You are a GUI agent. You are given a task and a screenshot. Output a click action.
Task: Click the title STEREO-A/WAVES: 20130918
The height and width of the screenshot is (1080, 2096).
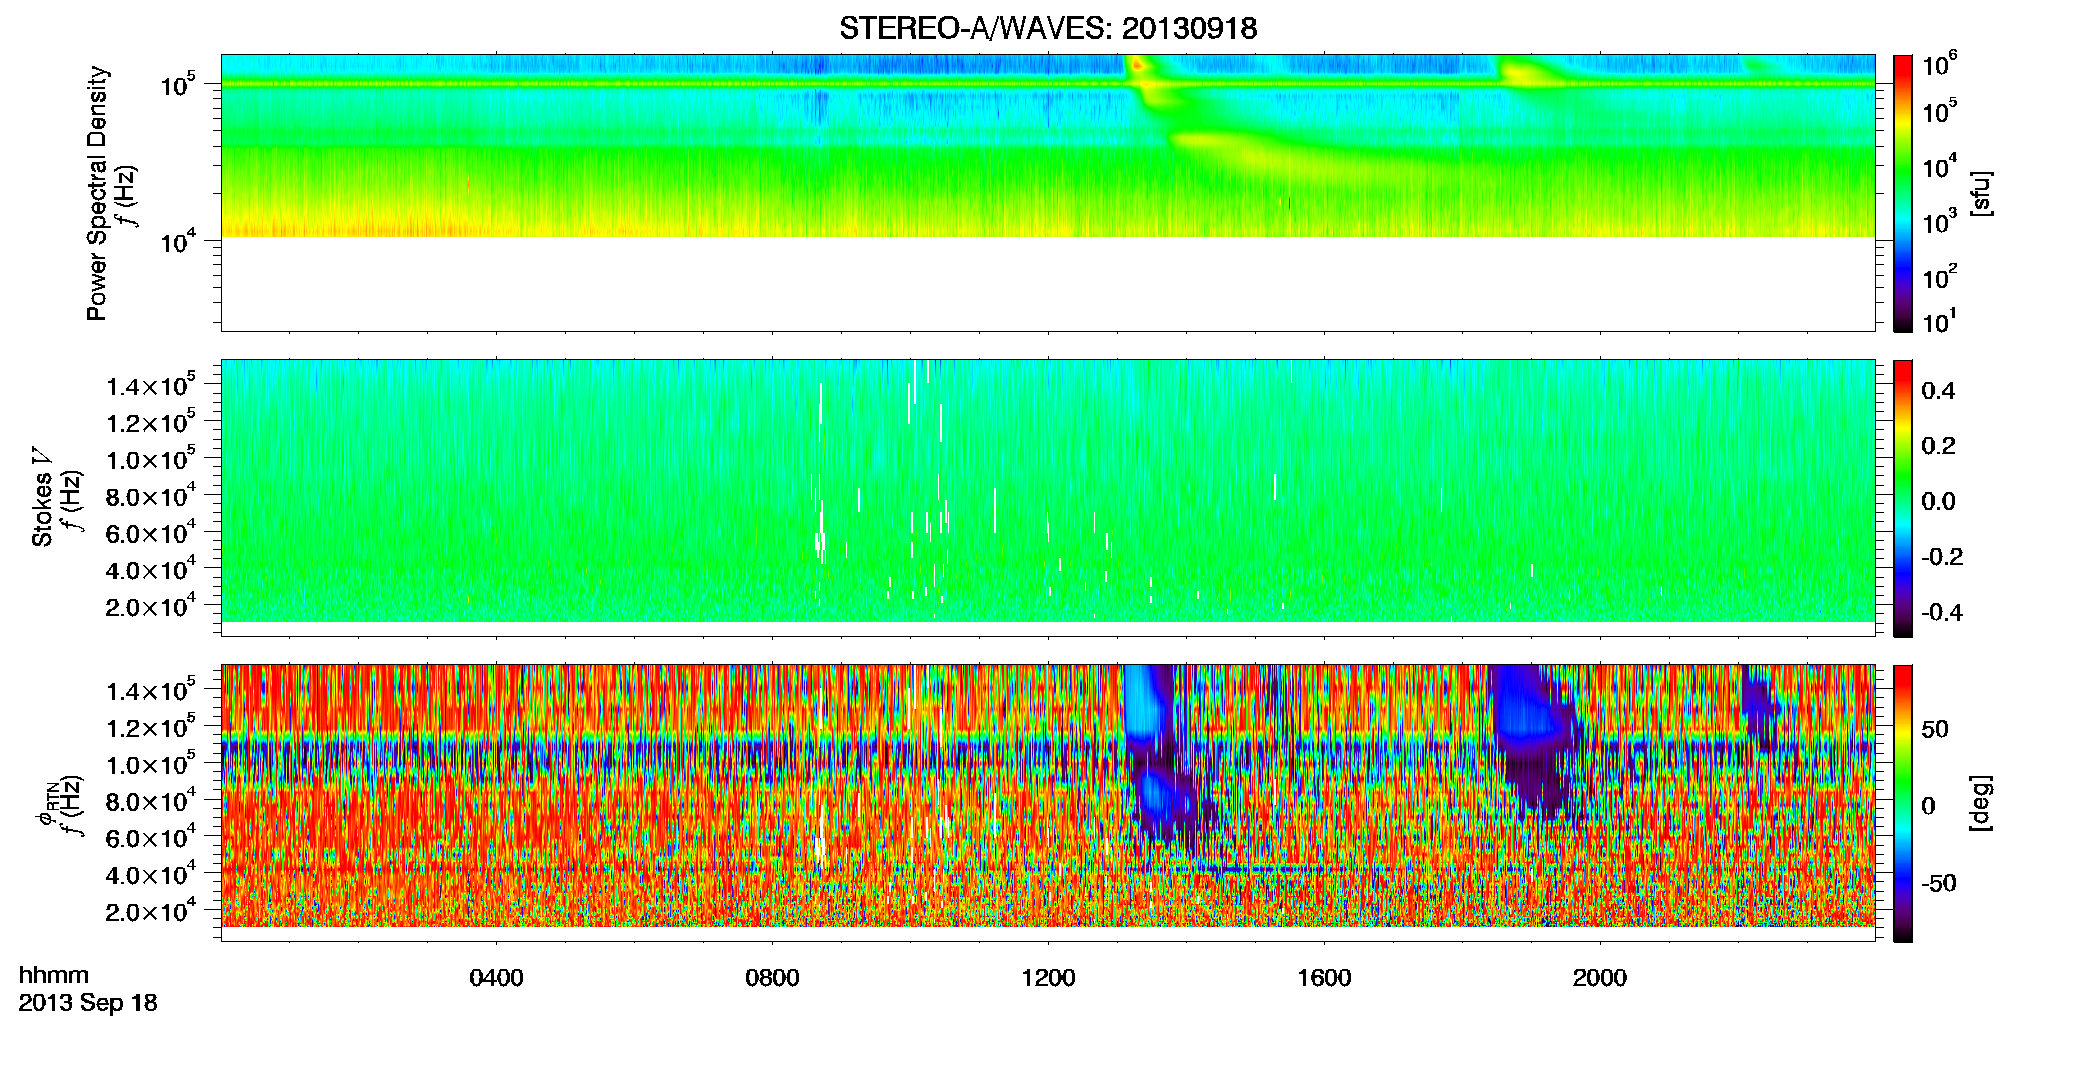[x=1048, y=29]
